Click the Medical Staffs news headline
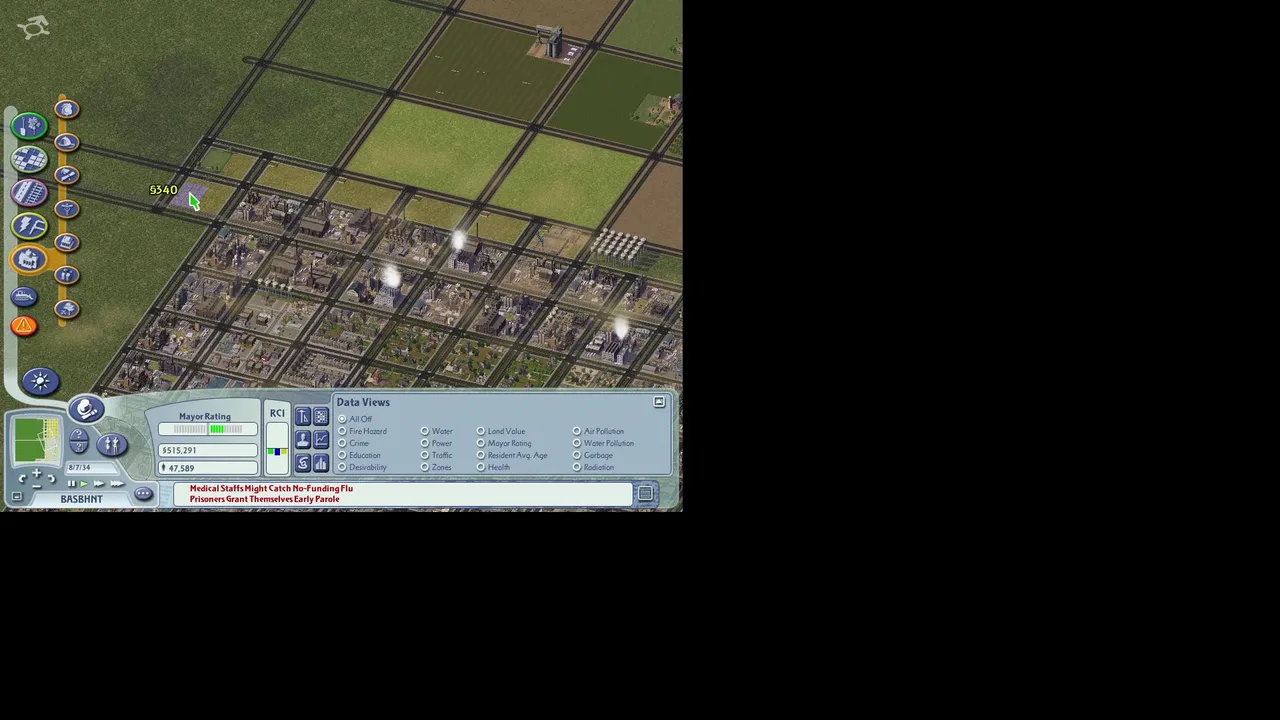This screenshot has height=720, width=1280. coord(271,489)
